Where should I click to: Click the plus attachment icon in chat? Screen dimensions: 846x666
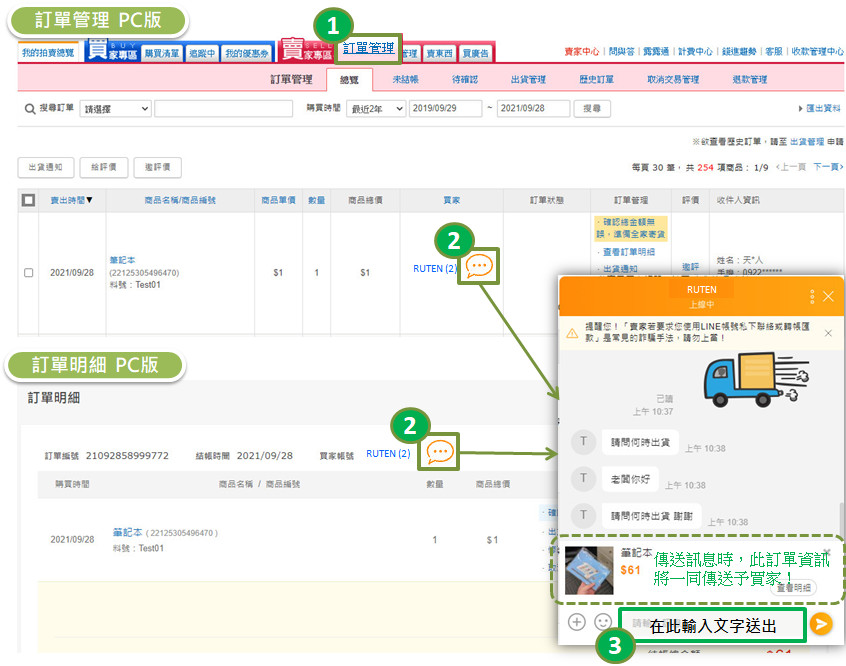(577, 622)
